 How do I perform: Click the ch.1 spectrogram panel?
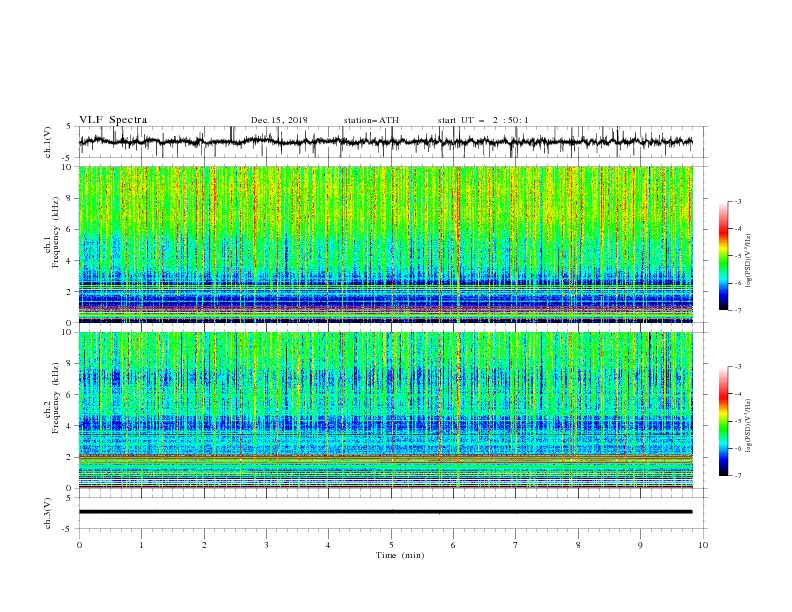pyautogui.click(x=386, y=244)
